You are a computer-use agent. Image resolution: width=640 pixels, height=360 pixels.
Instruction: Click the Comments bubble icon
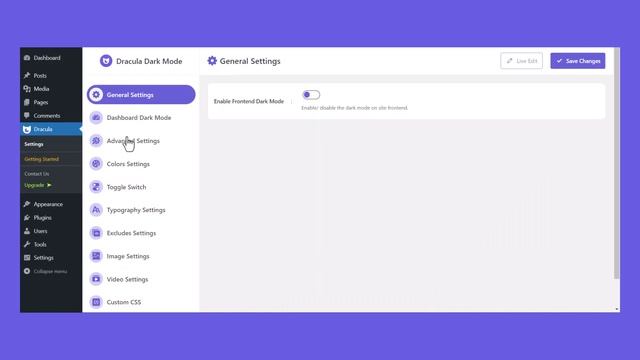coord(27,116)
